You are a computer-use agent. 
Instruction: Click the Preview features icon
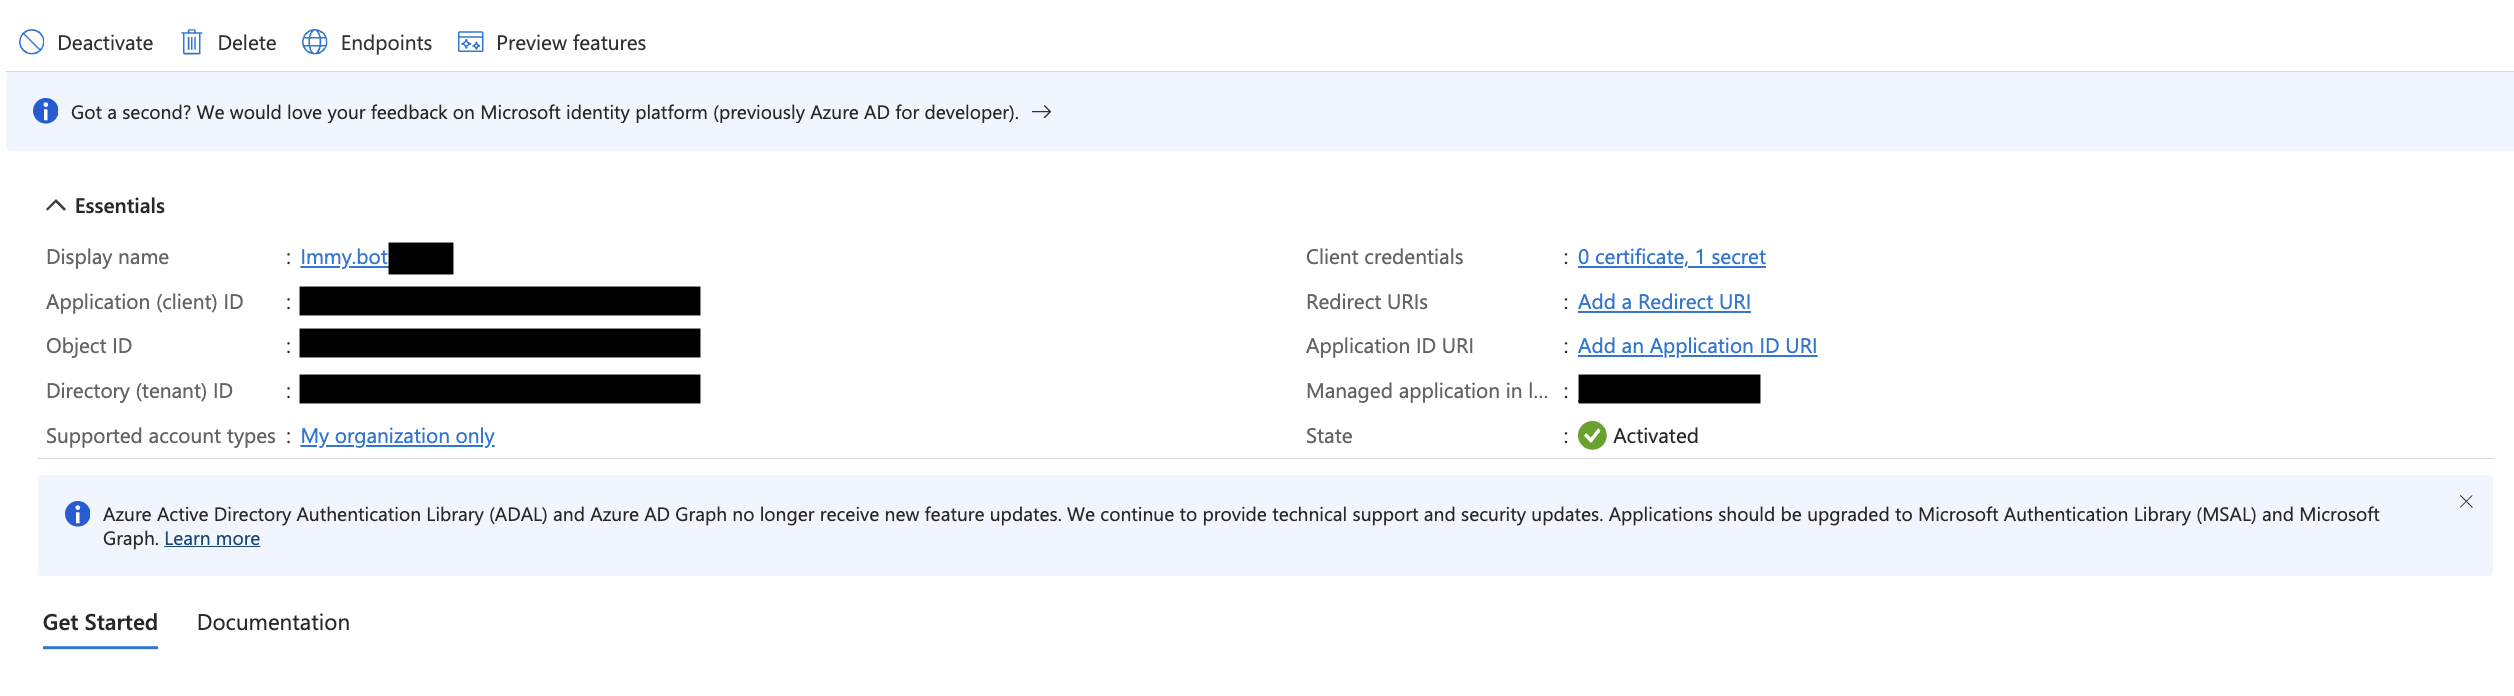tap(471, 42)
